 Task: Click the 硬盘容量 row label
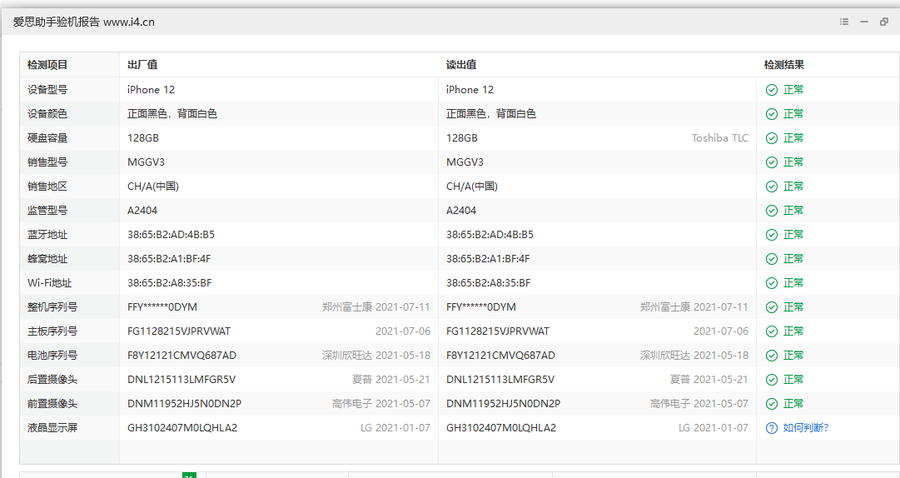(47, 138)
